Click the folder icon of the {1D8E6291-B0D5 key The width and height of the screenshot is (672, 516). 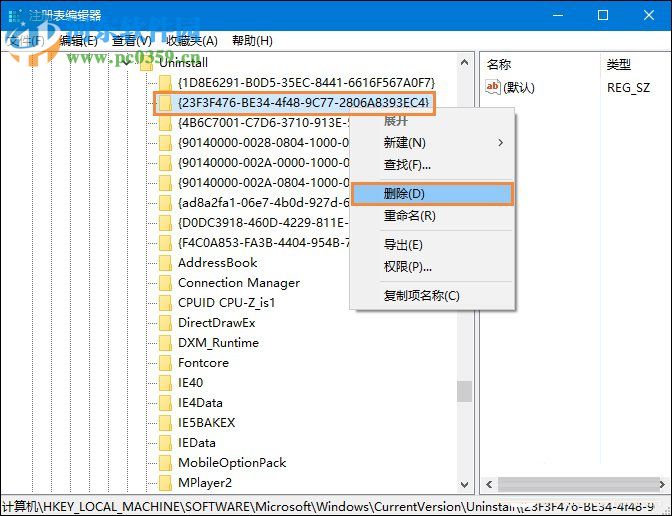pos(165,83)
